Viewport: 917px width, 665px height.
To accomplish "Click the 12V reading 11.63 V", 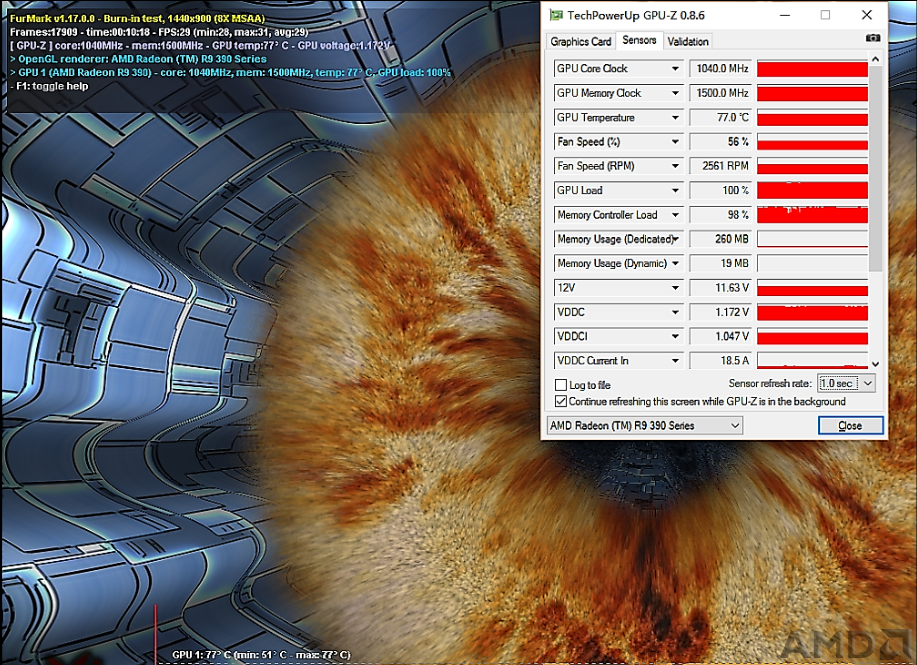I will pos(720,288).
